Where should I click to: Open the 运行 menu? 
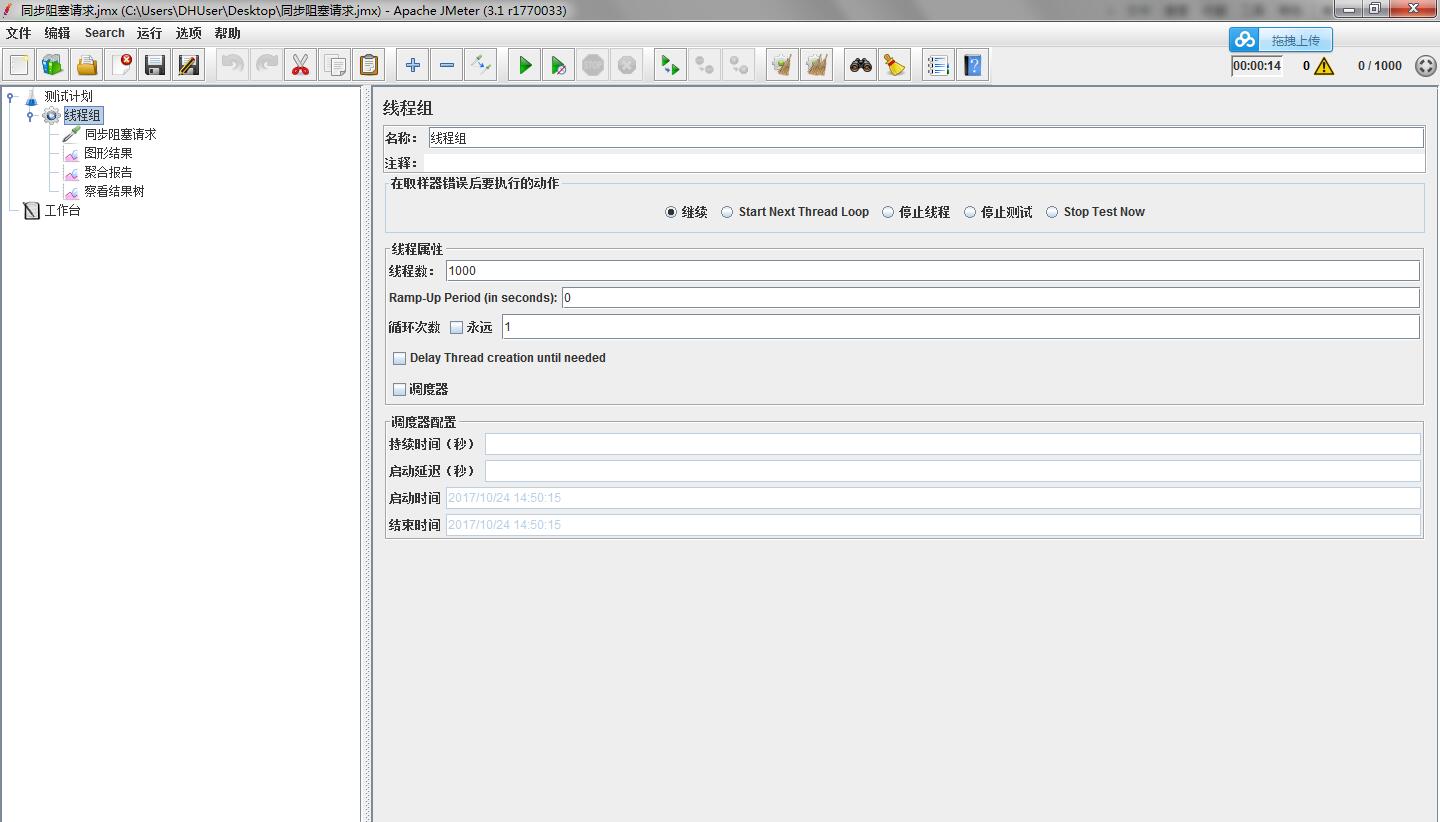(x=149, y=33)
